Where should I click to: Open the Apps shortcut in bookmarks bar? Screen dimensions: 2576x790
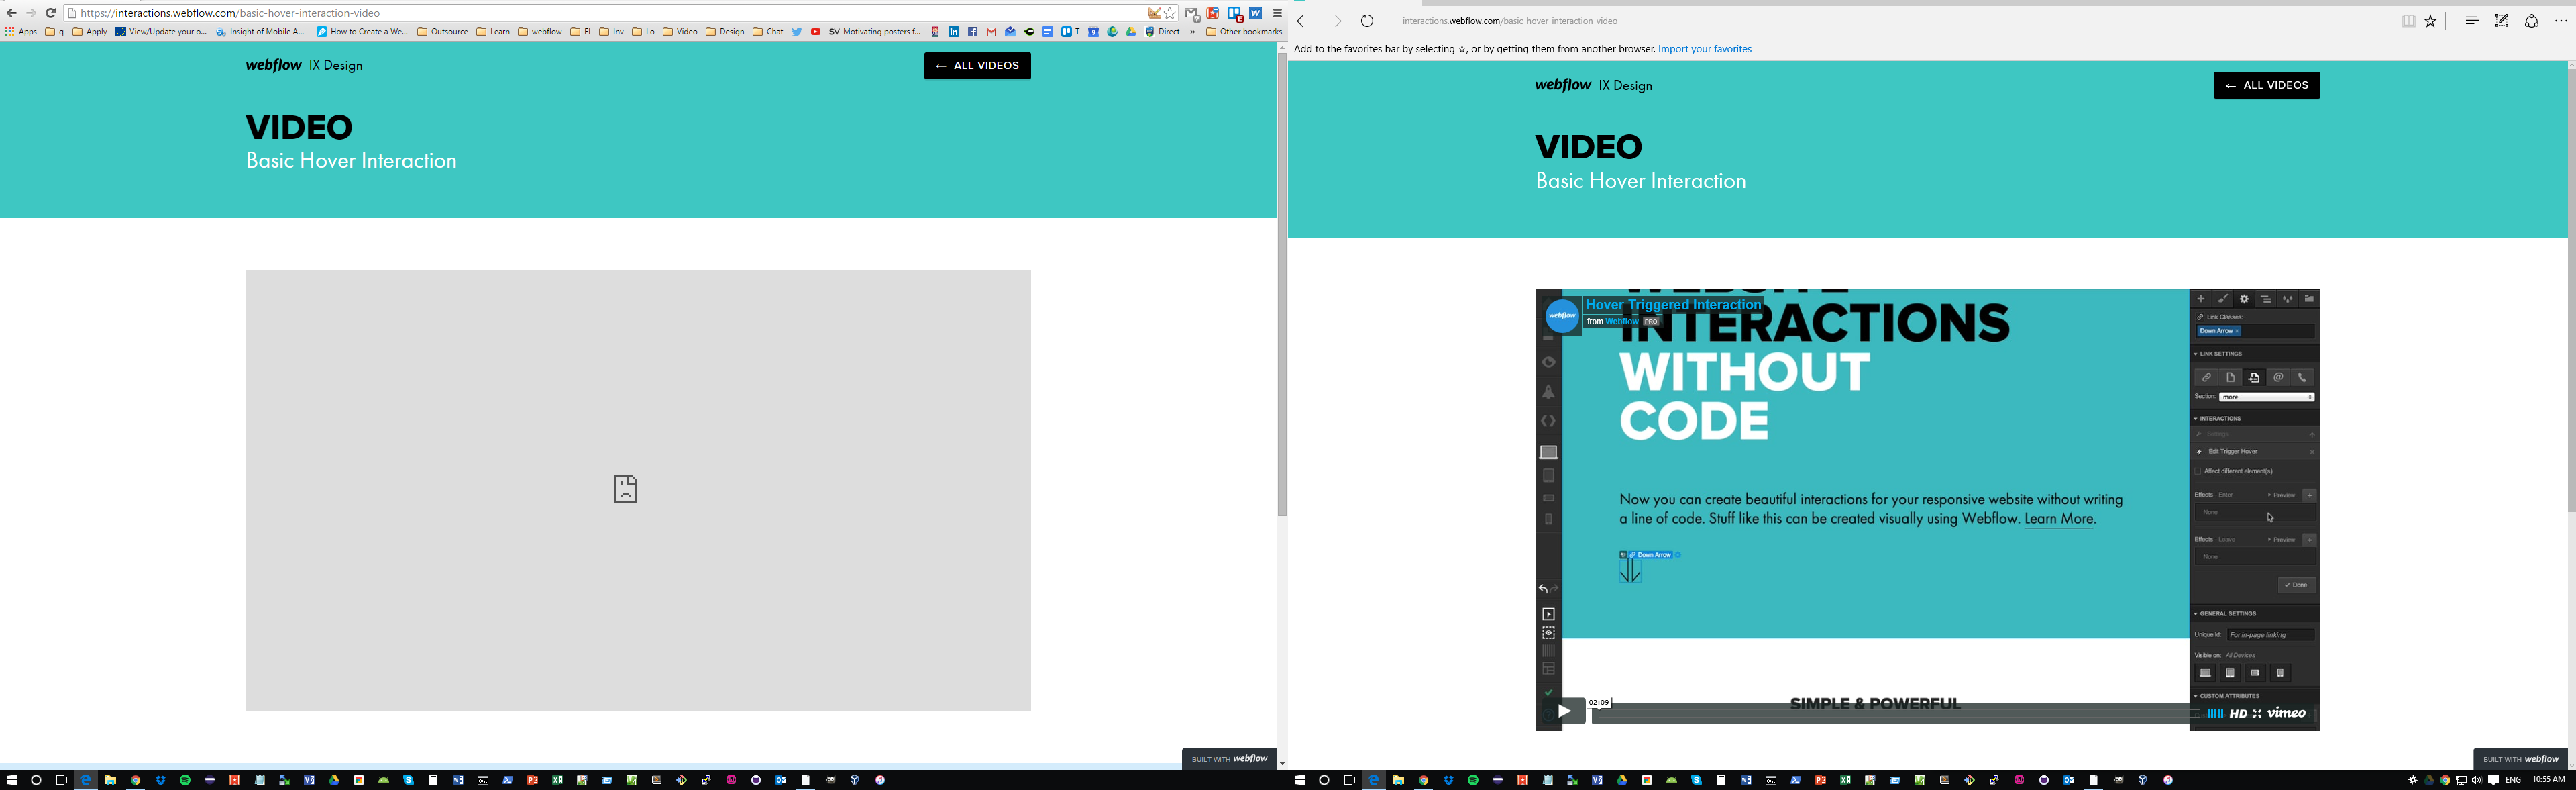(21, 32)
